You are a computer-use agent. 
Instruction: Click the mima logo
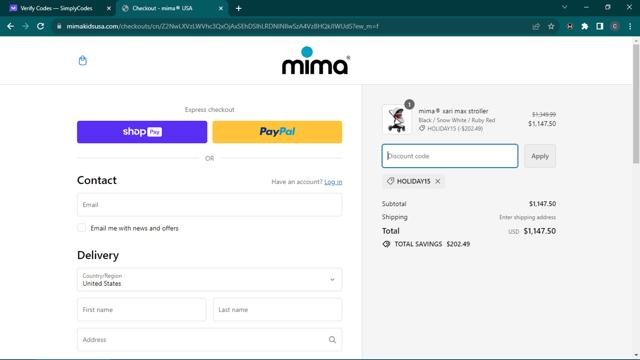[x=316, y=60]
